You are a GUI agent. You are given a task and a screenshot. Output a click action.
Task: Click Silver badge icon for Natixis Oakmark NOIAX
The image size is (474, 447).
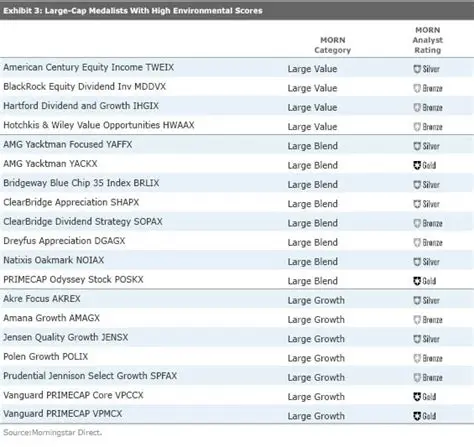(x=417, y=262)
